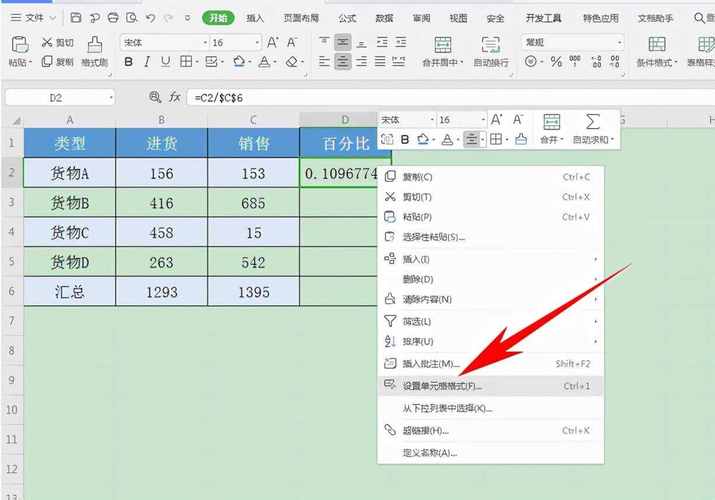Open the mini toolbar 宋体 font dropdown

point(432,120)
